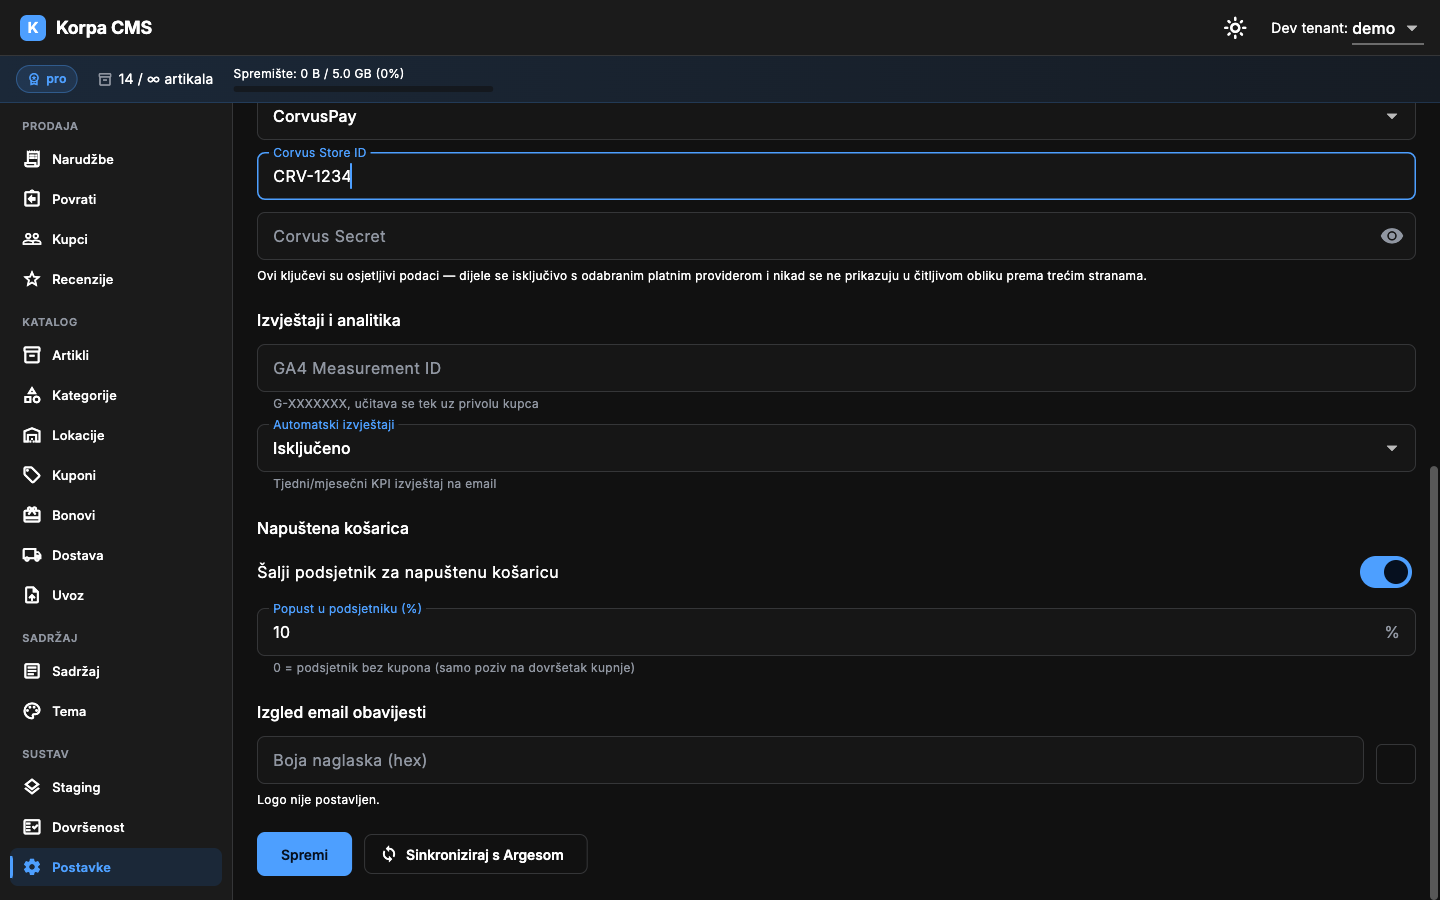Screen dimensions: 1440x900
Task: Click the Artikli archive icon
Action: [32, 355]
